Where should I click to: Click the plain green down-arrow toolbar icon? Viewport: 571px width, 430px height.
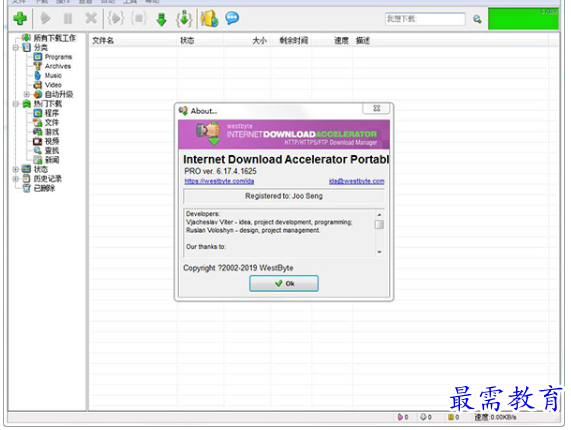click(161, 19)
